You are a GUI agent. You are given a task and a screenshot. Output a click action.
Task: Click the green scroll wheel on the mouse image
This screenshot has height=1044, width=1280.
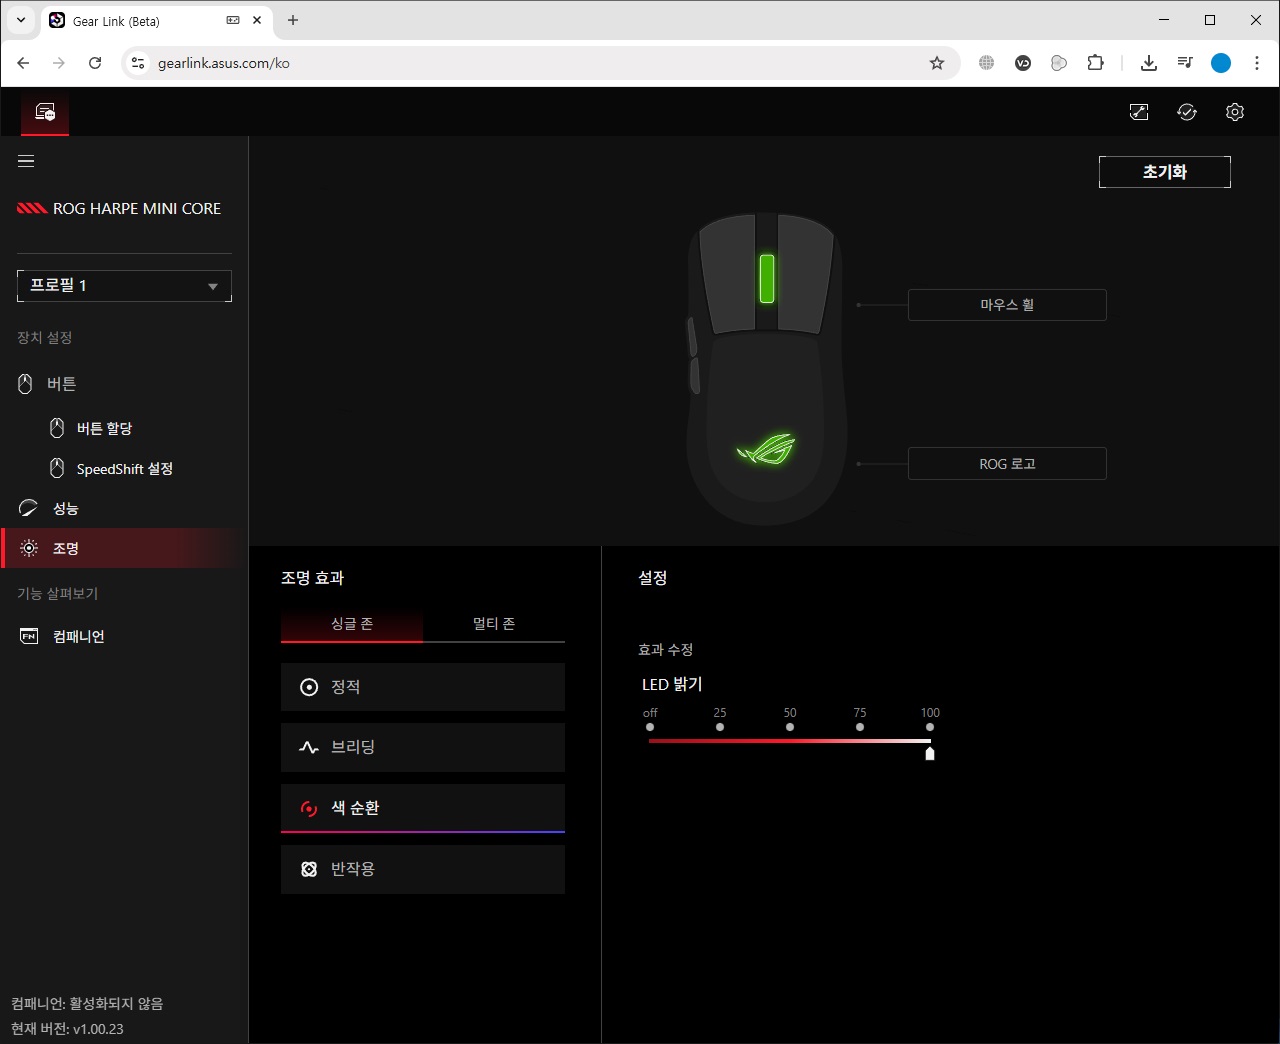tap(767, 278)
